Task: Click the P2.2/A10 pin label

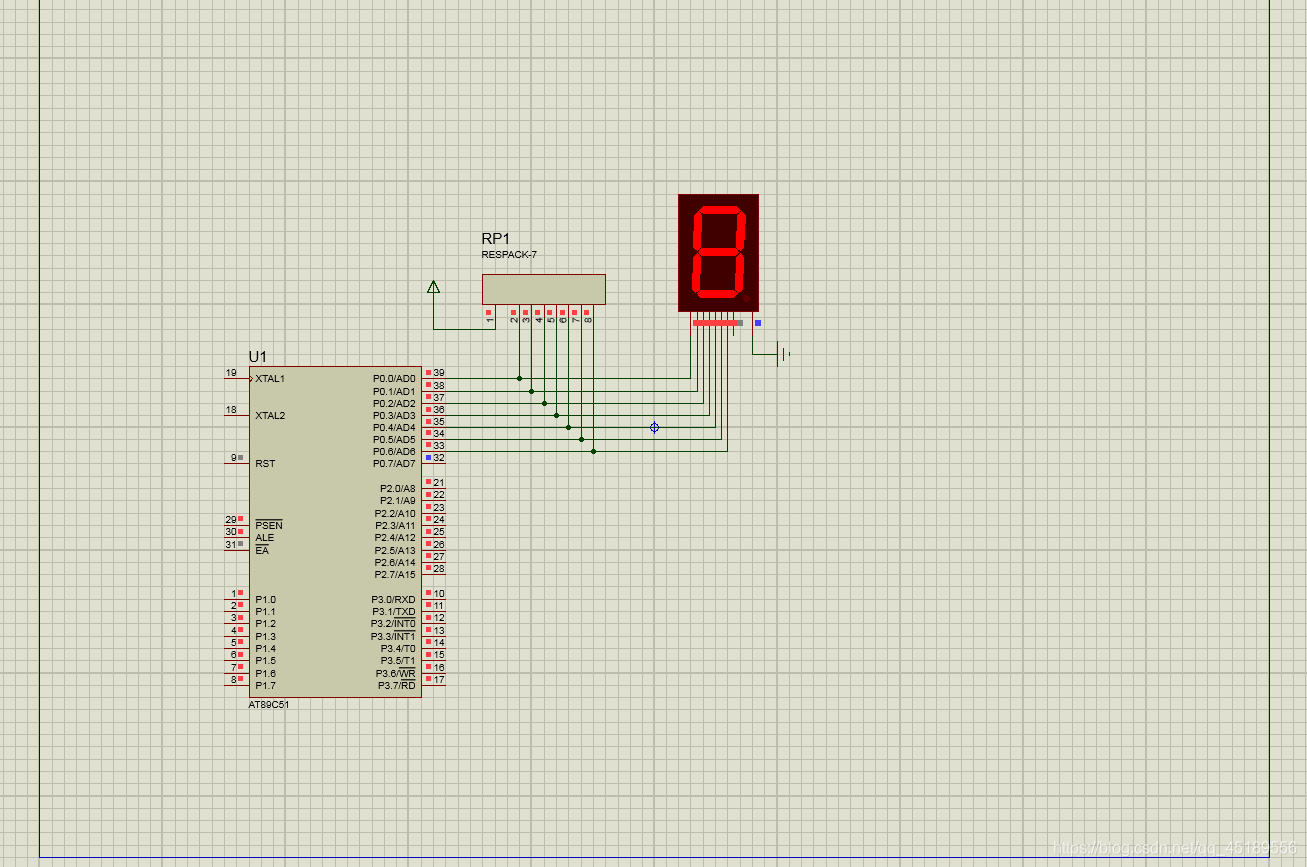Action: [x=395, y=514]
